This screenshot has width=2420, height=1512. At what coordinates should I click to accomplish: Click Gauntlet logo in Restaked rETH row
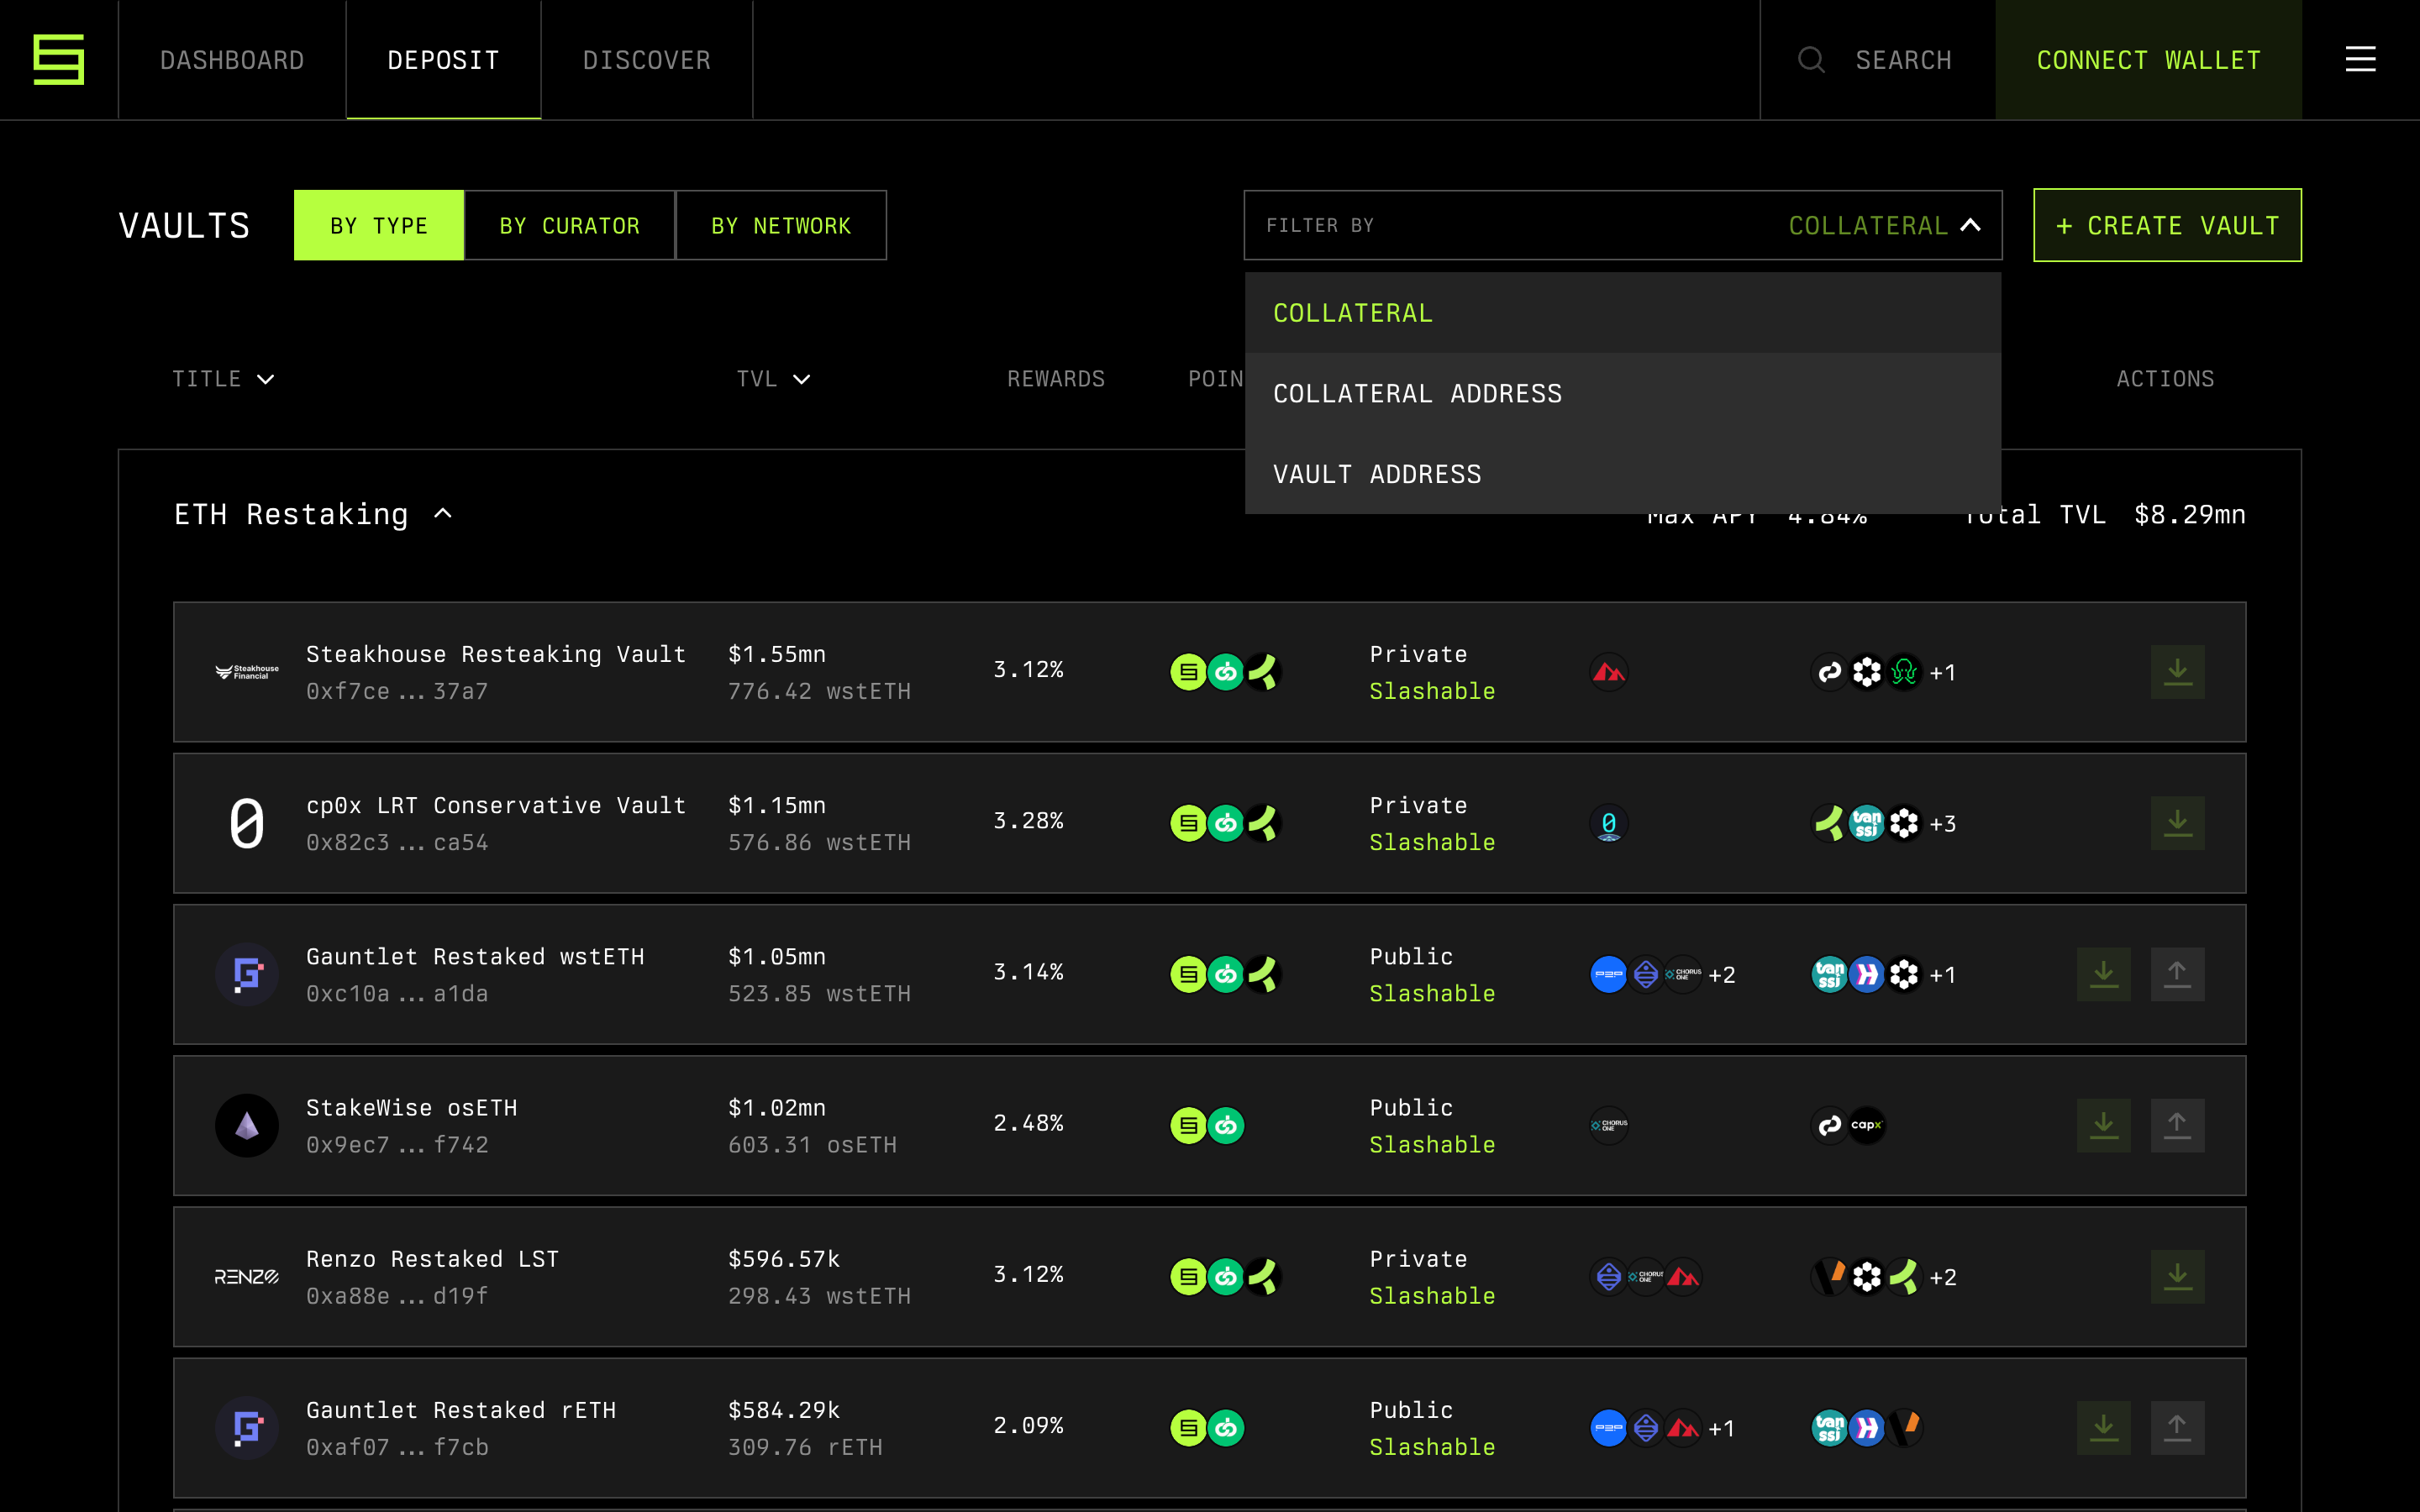pos(247,1427)
